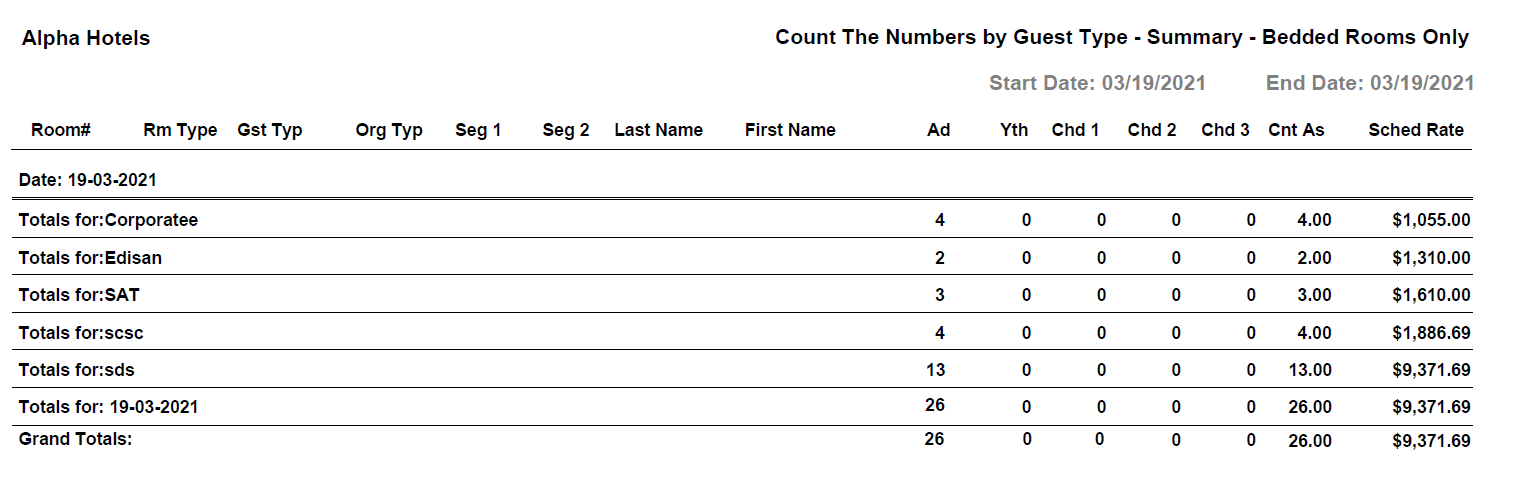Select the Rm Type column header
This screenshot has width=1522, height=486.
(x=180, y=130)
